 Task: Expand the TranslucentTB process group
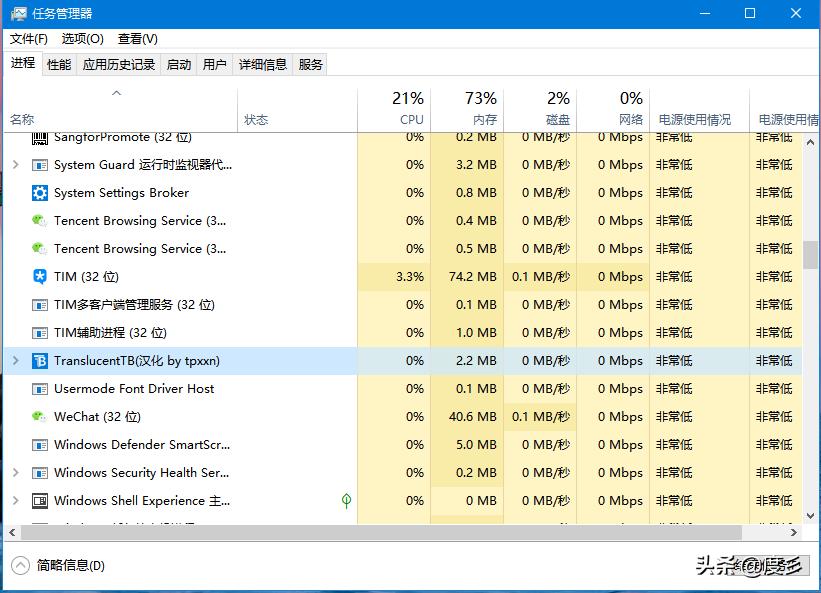click(16, 361)
